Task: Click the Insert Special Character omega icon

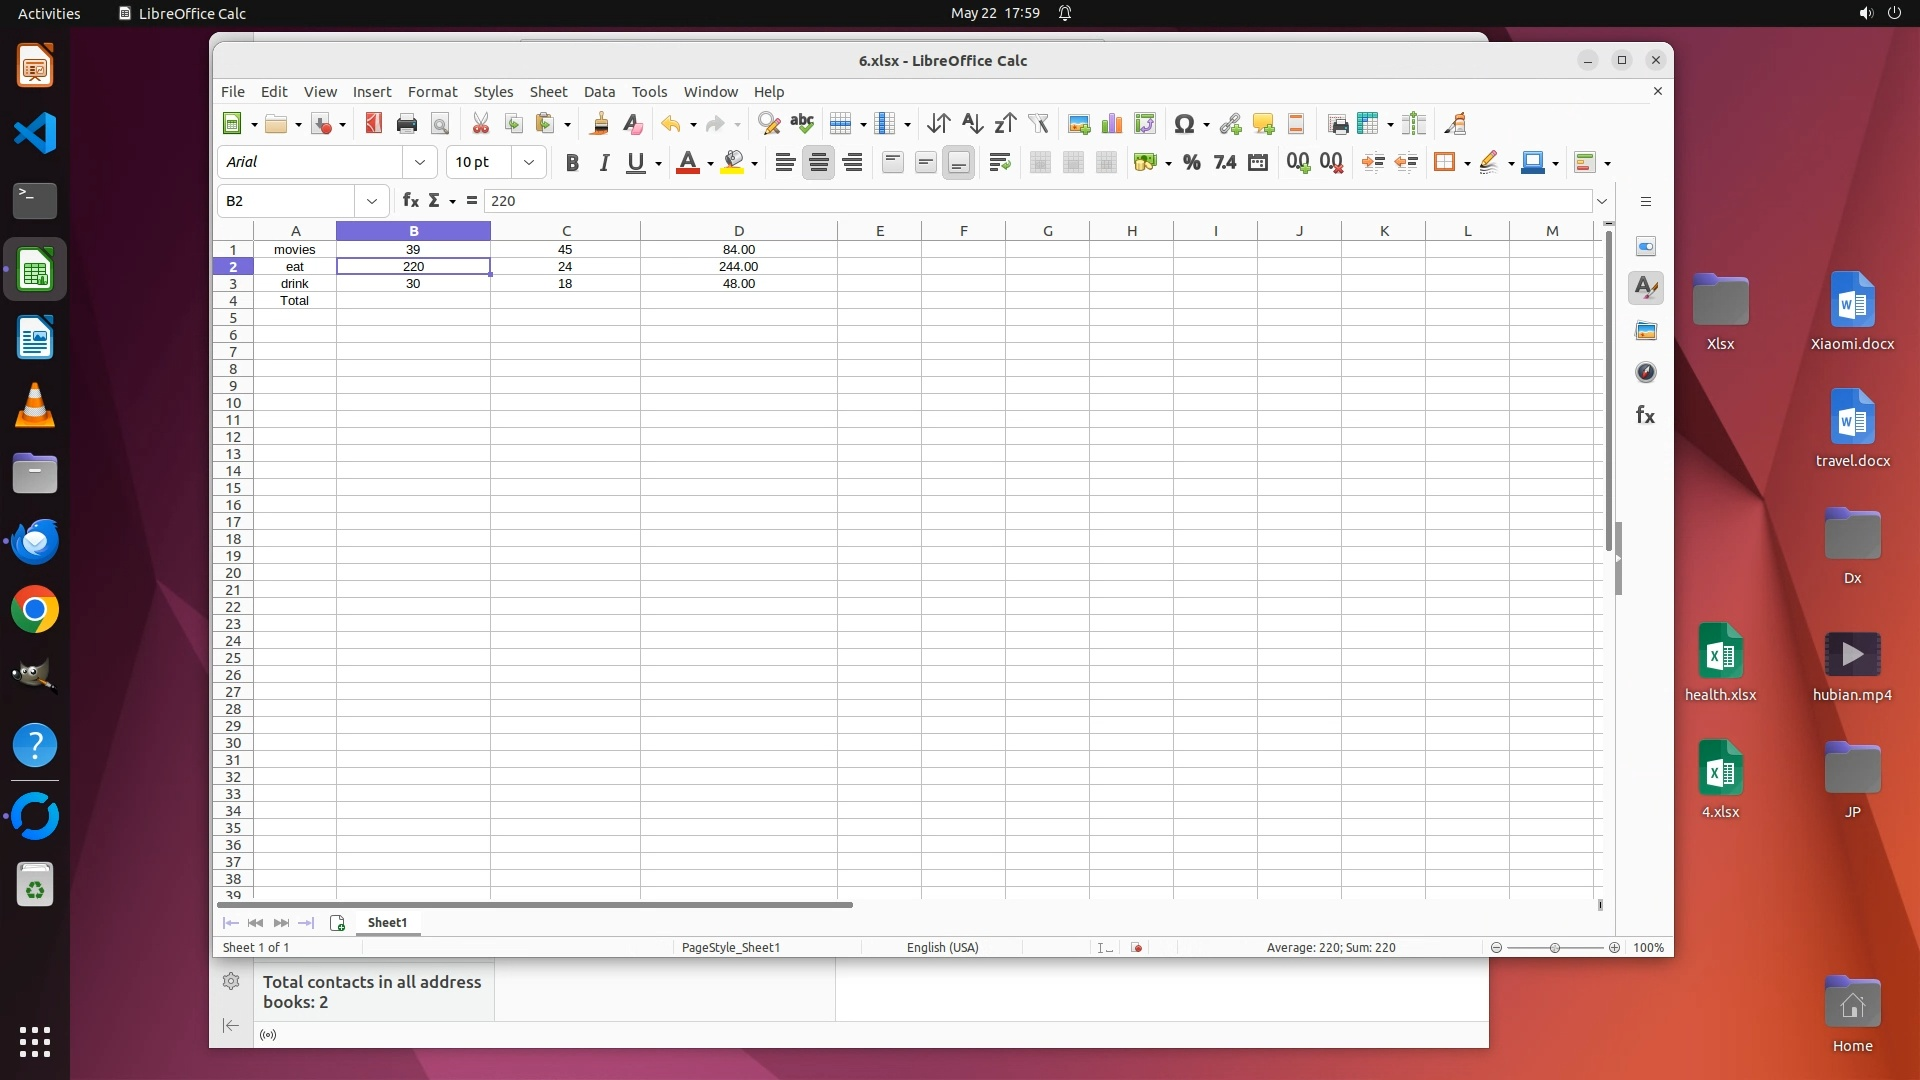Action: 1184,124
